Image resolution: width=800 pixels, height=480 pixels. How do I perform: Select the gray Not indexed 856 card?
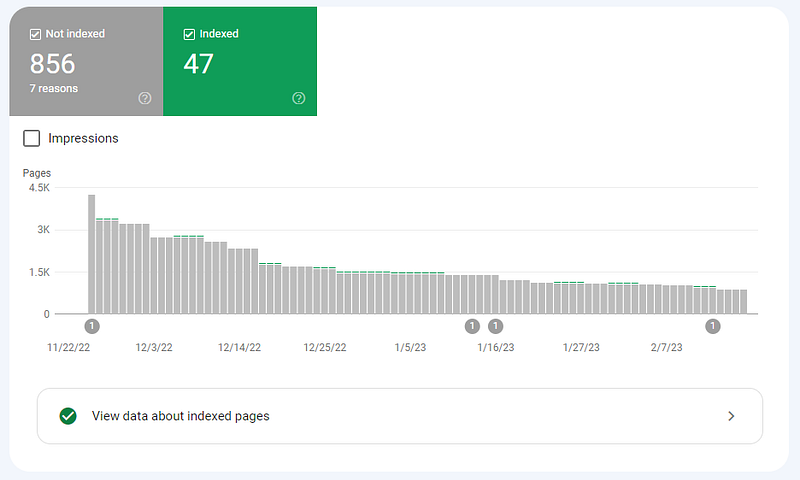(x=86, y=61)
